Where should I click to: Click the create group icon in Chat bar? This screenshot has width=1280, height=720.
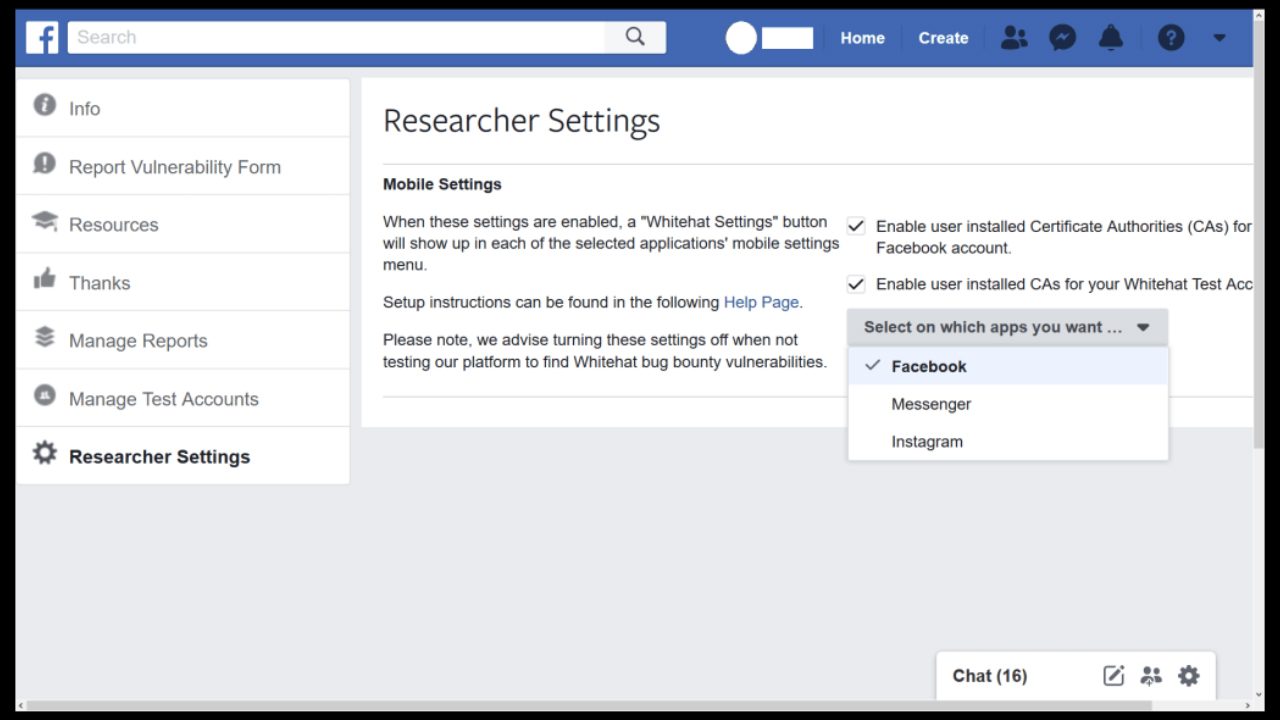[x=1151, y=676]
